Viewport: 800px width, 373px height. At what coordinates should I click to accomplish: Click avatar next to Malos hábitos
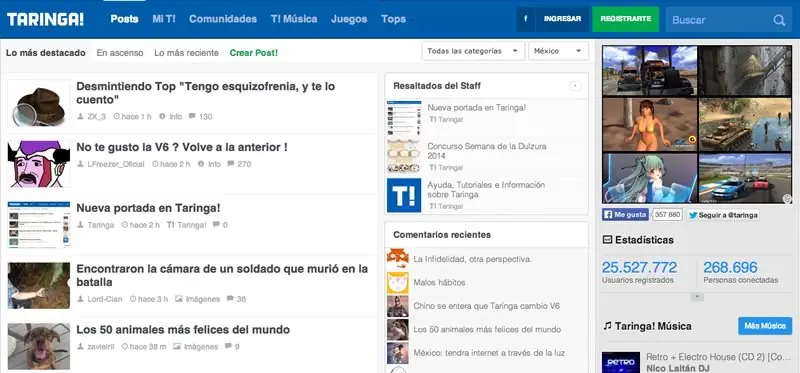(397, 282)
